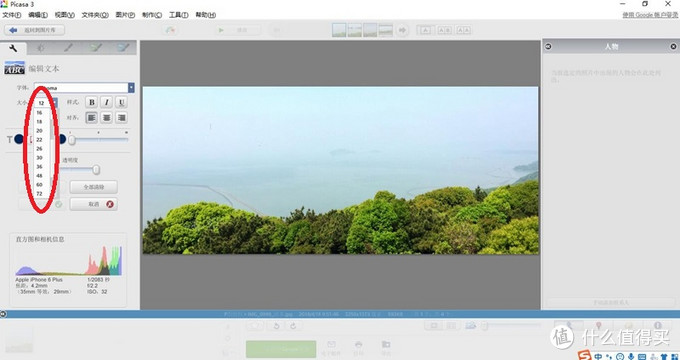
Task: Select font size 16
Action: [39, 113]
